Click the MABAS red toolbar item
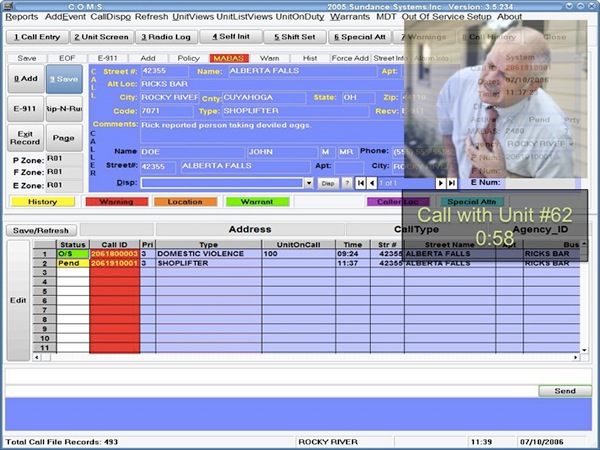The width and height of the screenshot is (600, 450). pyautogui.click(x=229, y=58)
